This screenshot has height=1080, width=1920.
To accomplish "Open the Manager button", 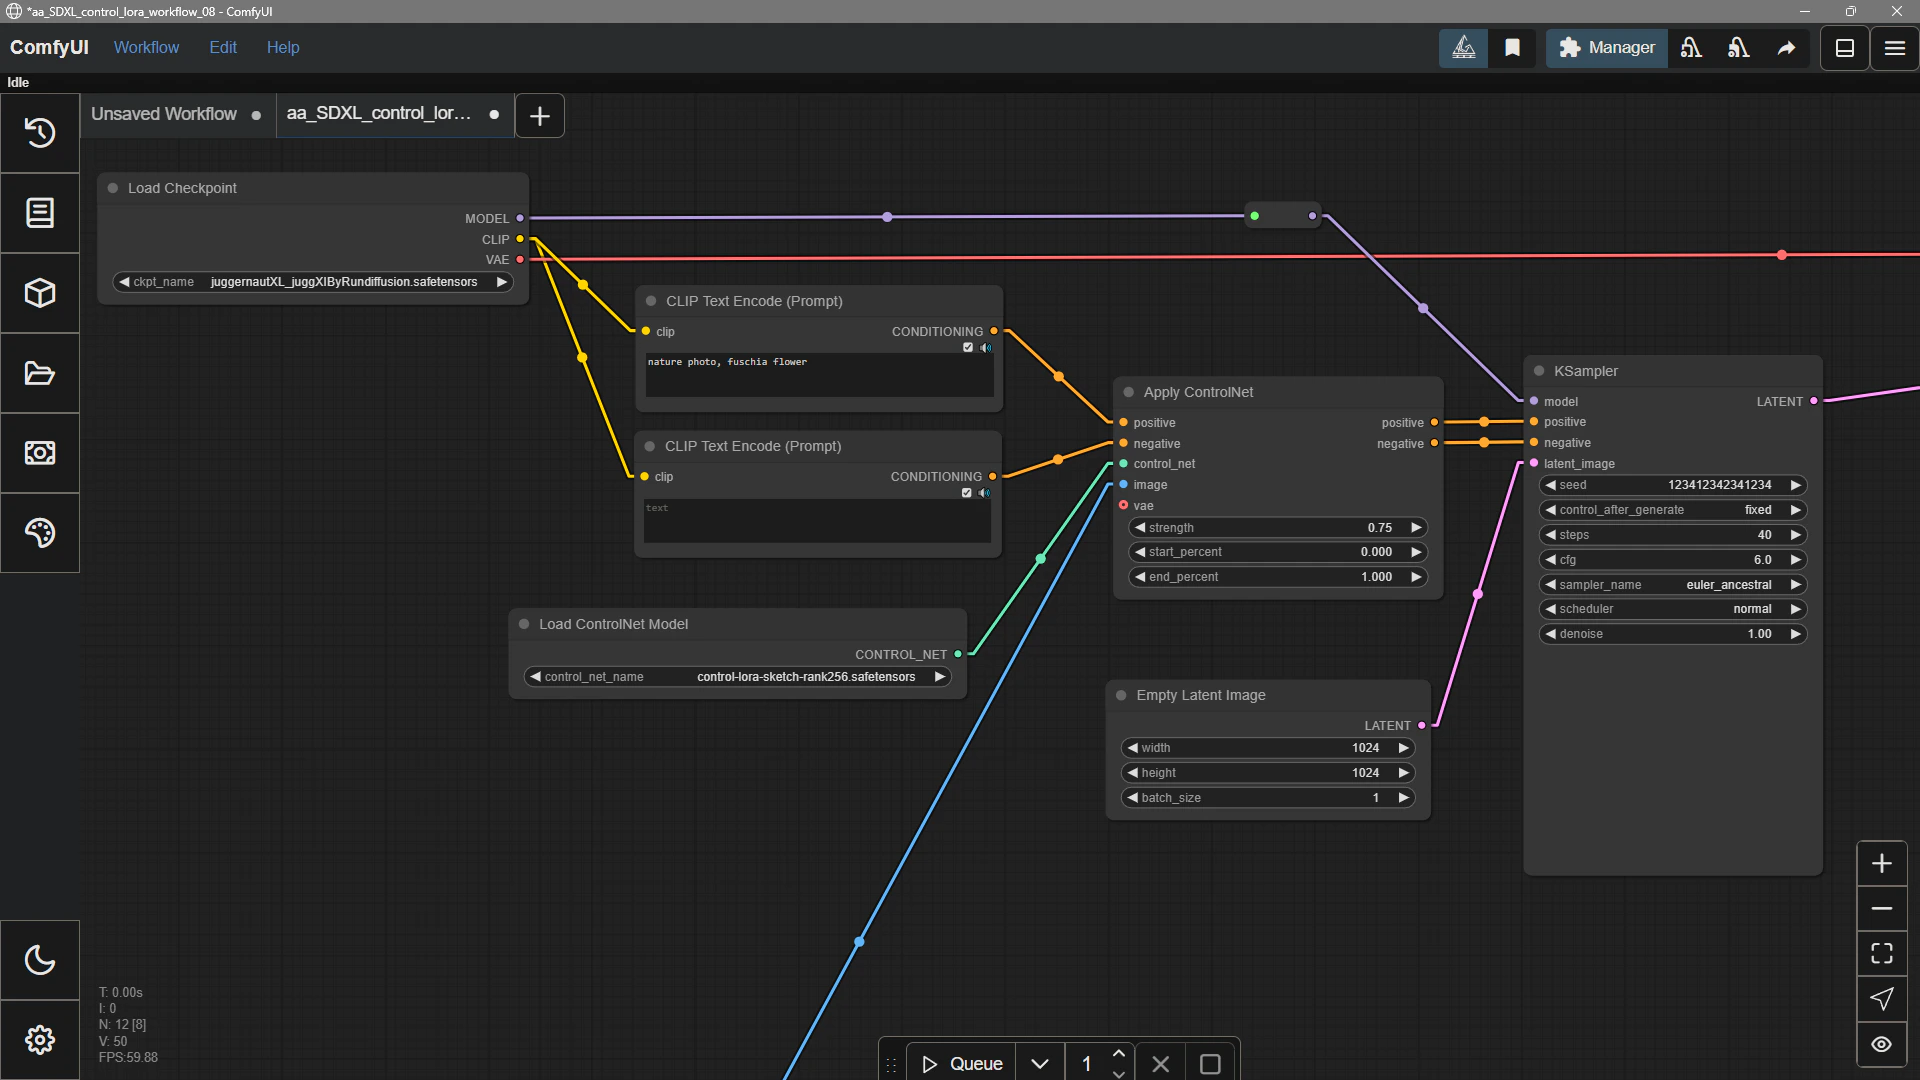I will 1606,48.
